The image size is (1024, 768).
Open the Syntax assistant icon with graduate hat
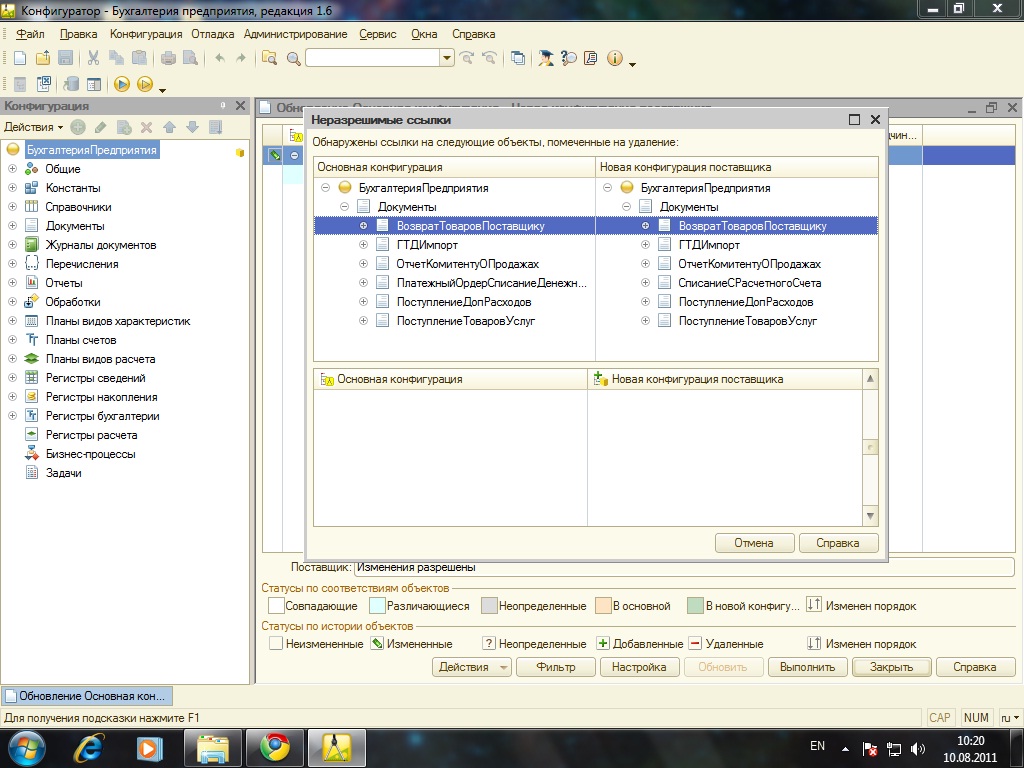(546, 58)
